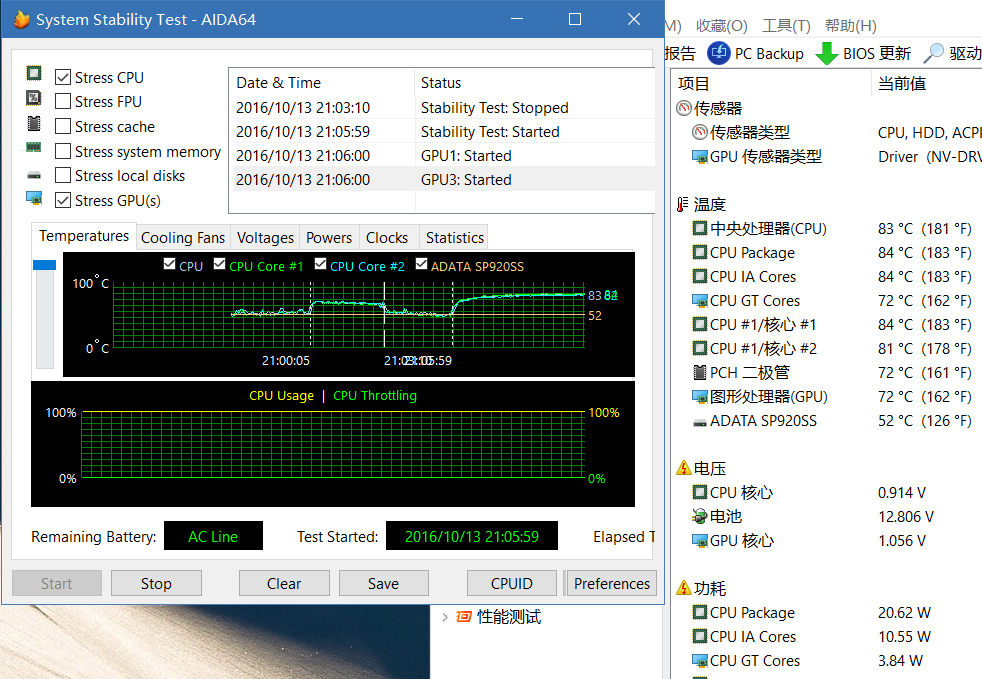Click the RAM module icon beside Stress system memory

tap(33, 148)
